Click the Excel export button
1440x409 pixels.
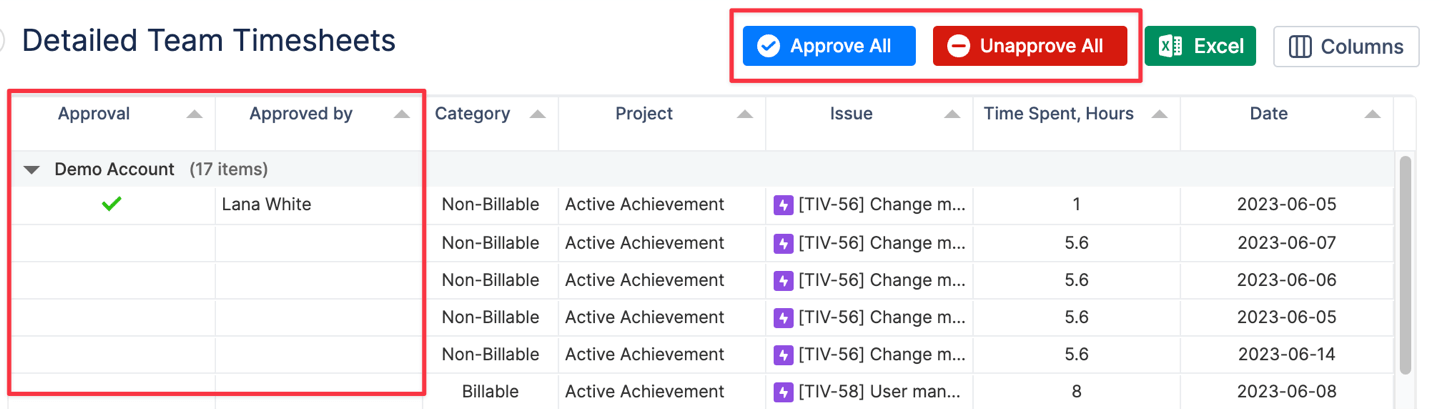1200,46
